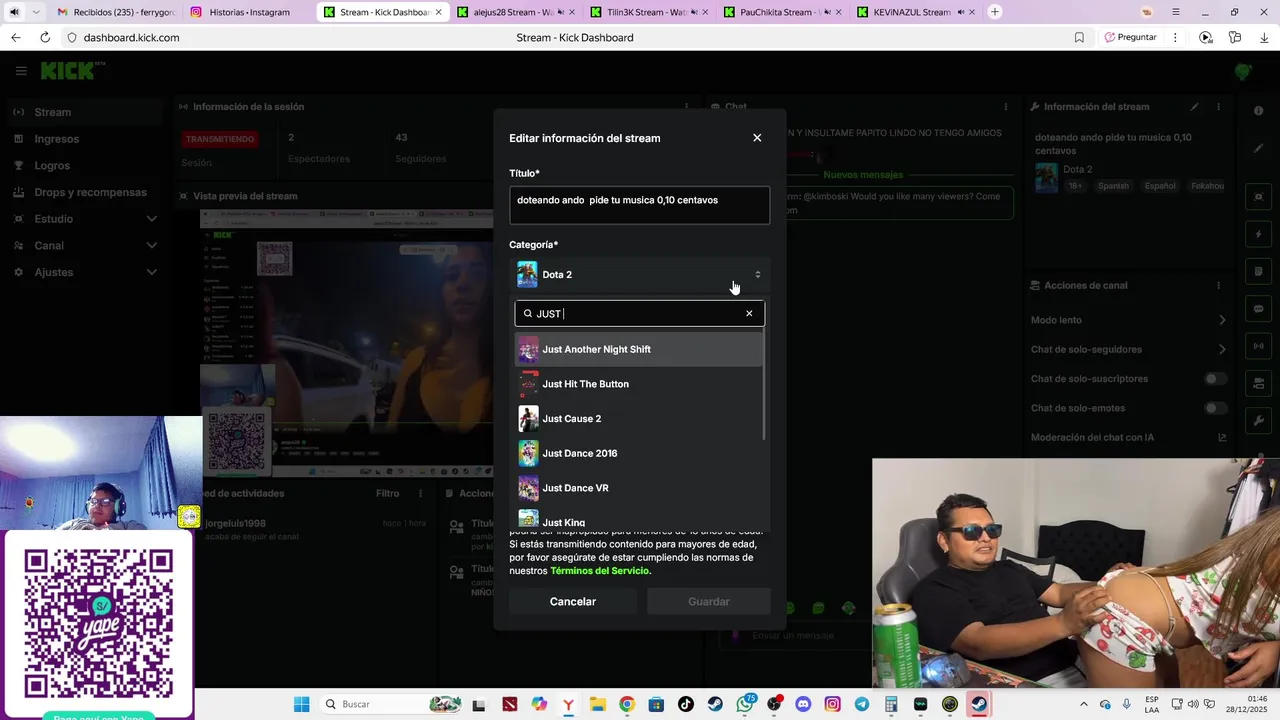Click pencil icon in Información del stream header
This screenshot has width=1280, height=720.
pos(1194,107)
